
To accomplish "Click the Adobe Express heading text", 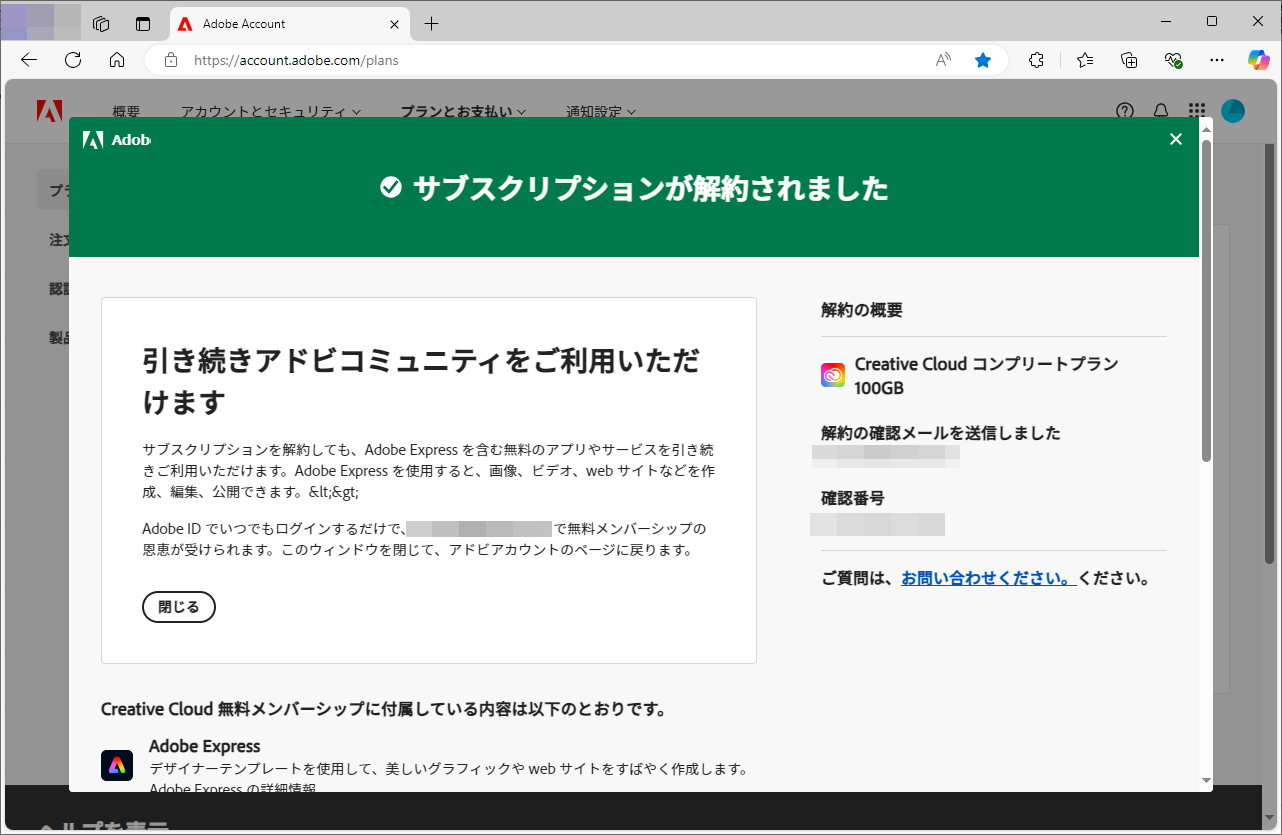I will tap(204, 746).
